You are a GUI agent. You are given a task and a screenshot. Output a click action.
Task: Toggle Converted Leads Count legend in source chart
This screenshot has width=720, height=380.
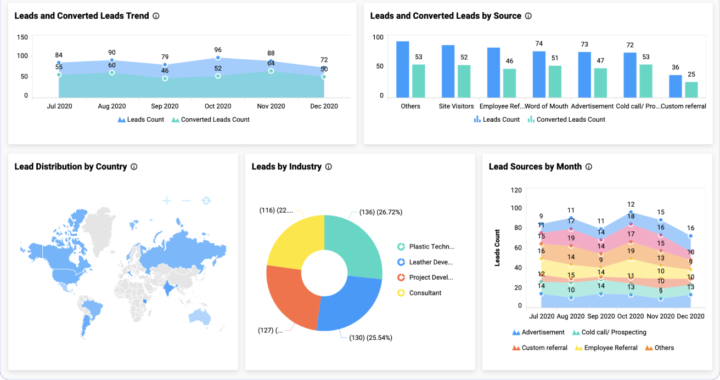567,120
